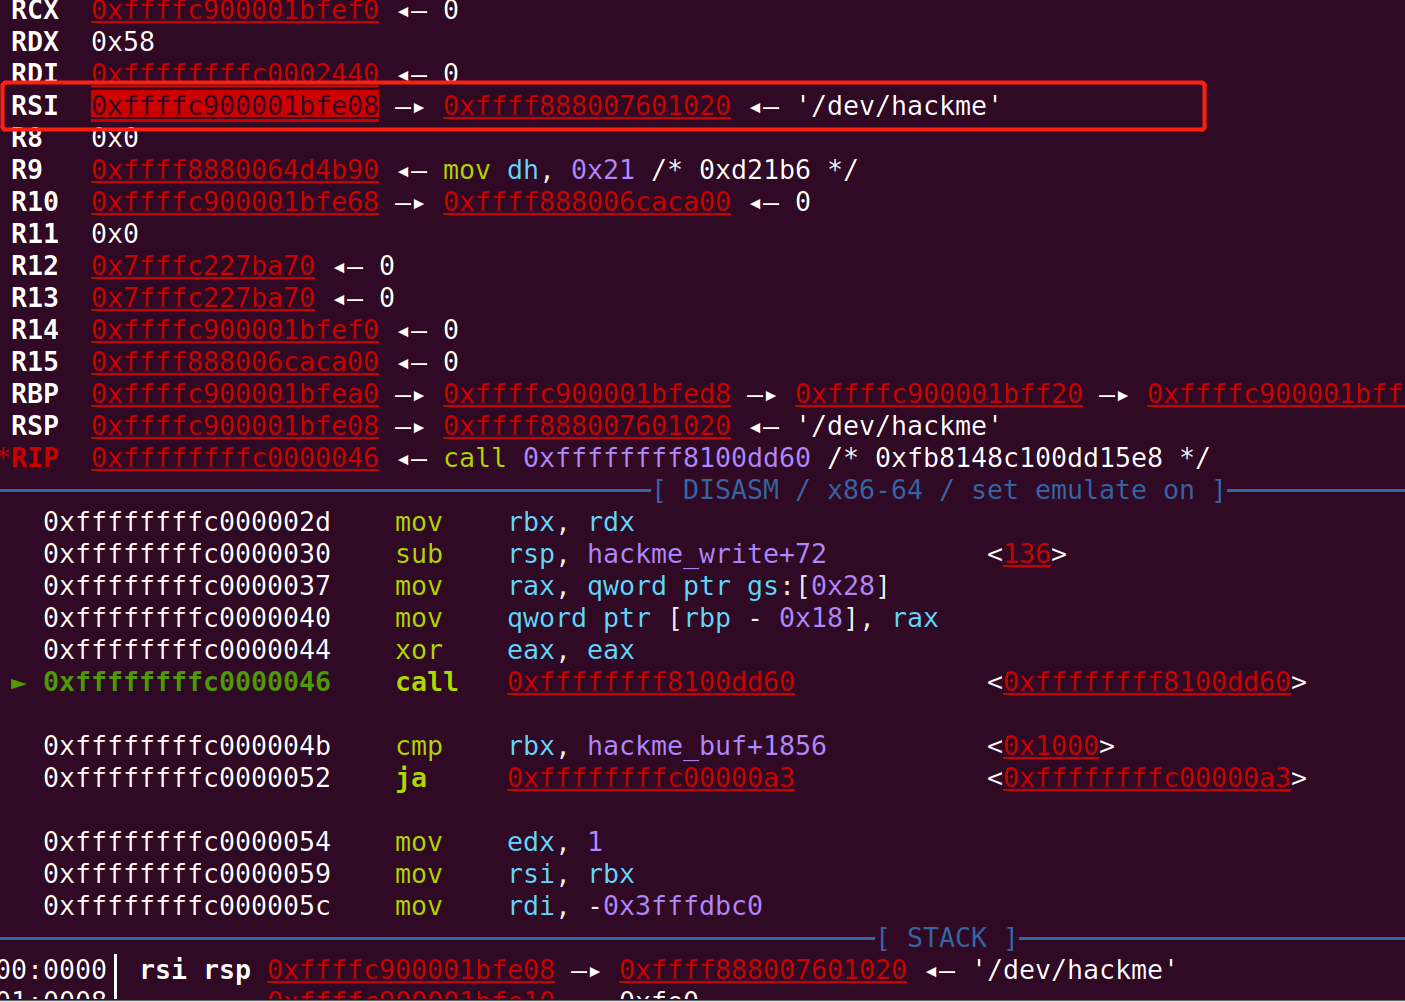The image size is (1405, 1002).
Task: Click the RSP address 0xffffc900001bfe08
Action: click(235, 426)
